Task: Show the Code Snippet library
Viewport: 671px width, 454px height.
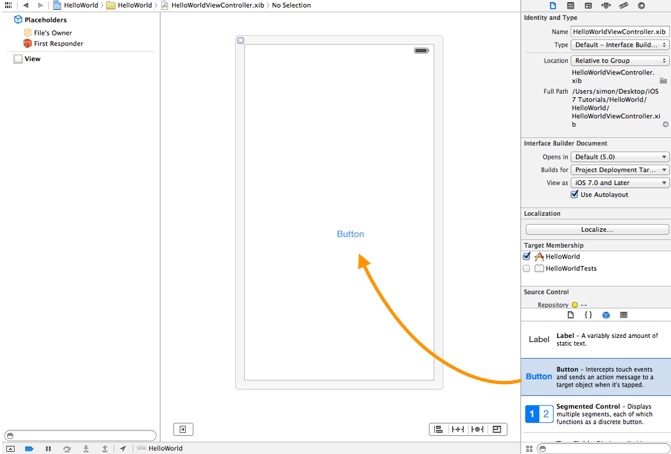Action: pyautogui.click(x=588, y=315)
